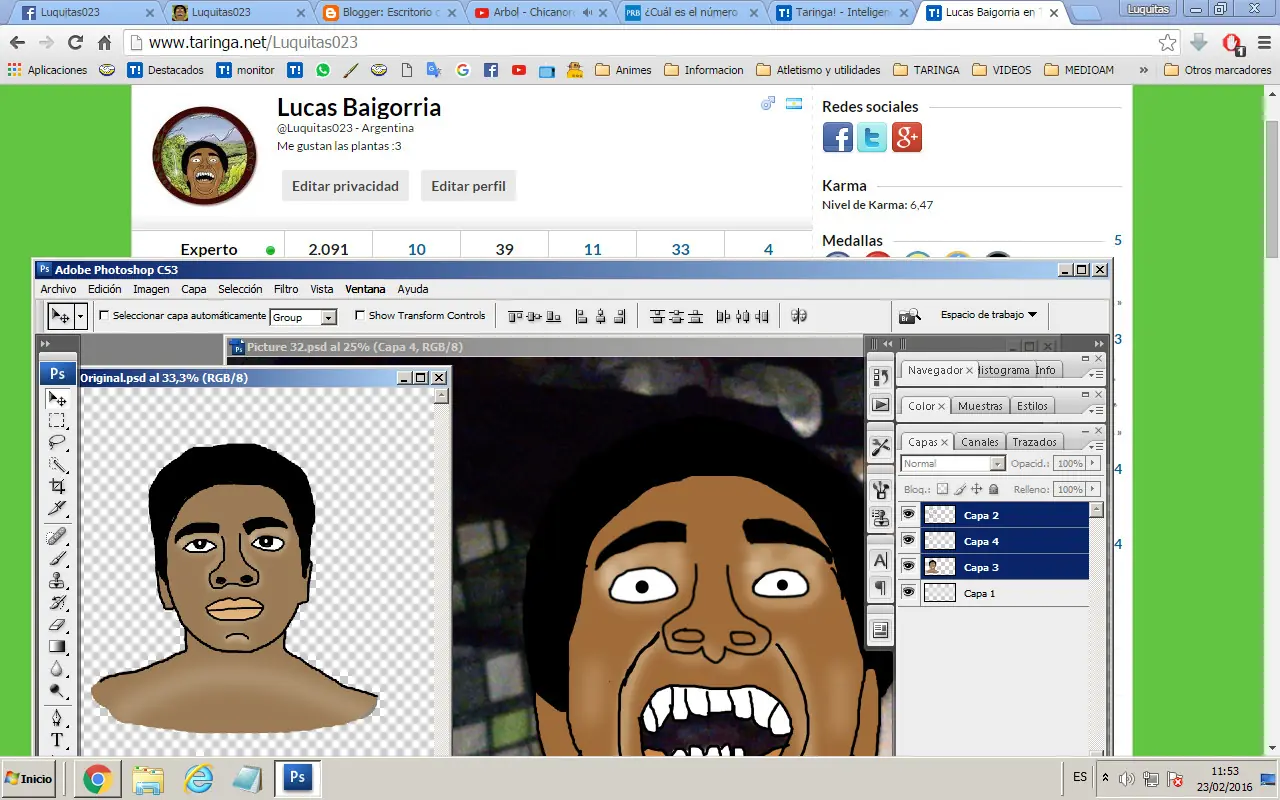Select the Move tool in Photoshop toolbox

point(57,399)
